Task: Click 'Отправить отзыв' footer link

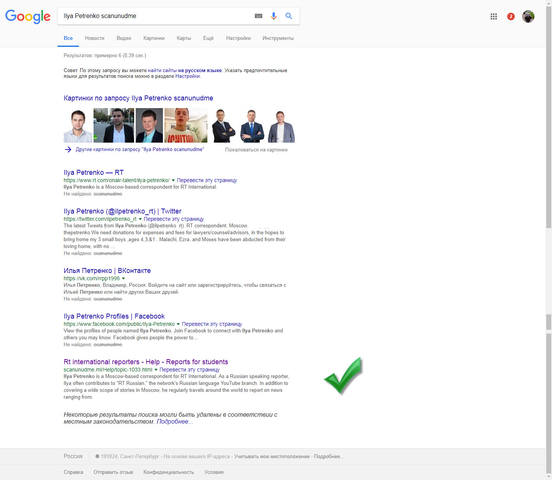Action: coord(113,472)
